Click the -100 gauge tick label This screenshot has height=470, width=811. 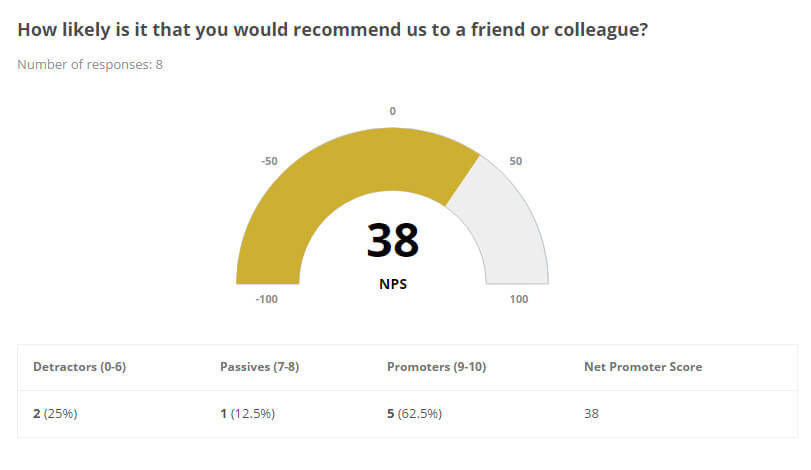point(265,299)
